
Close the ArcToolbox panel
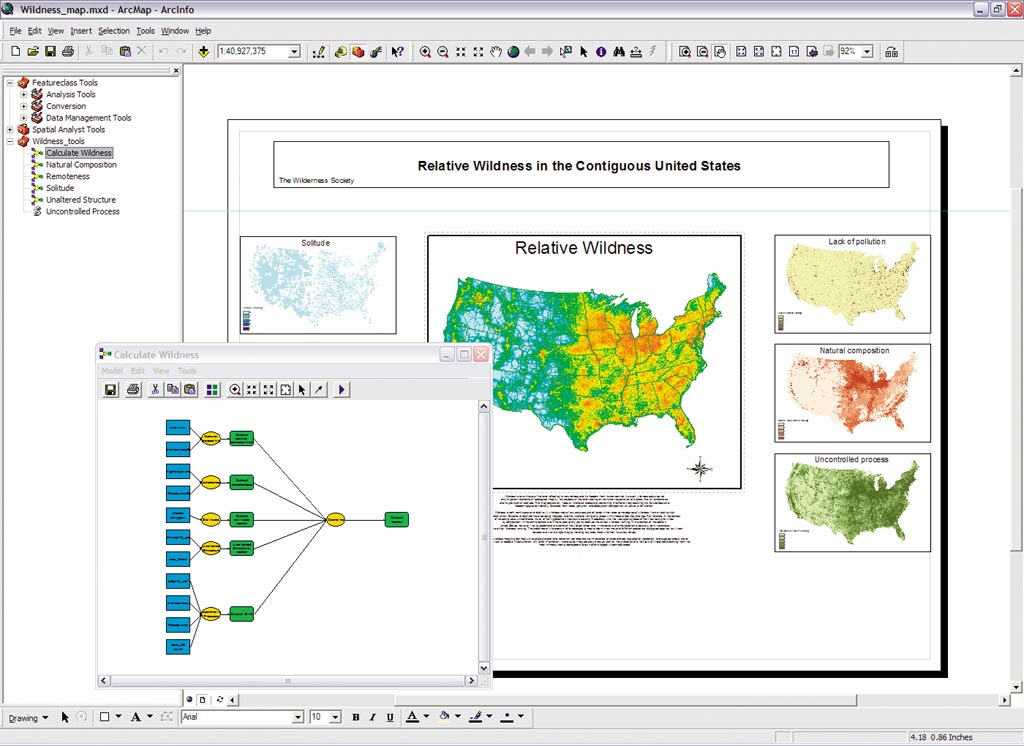176,71
